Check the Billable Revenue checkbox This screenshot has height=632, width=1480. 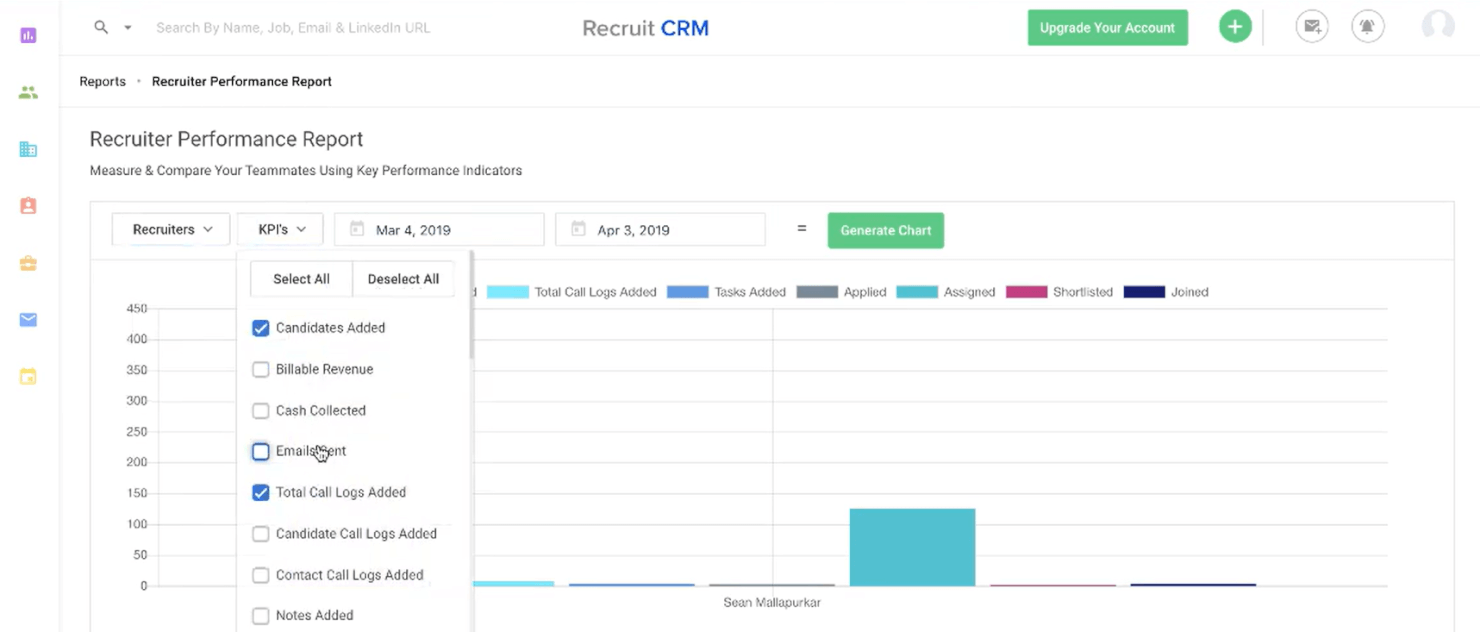tap(261, 369)
